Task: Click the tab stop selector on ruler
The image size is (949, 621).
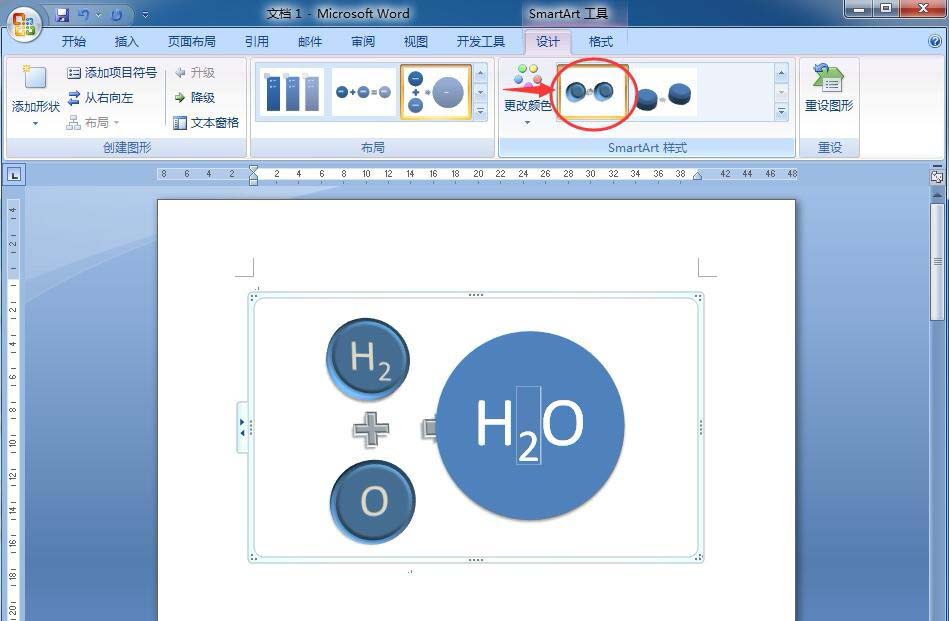Action: [x=14, y=175]
